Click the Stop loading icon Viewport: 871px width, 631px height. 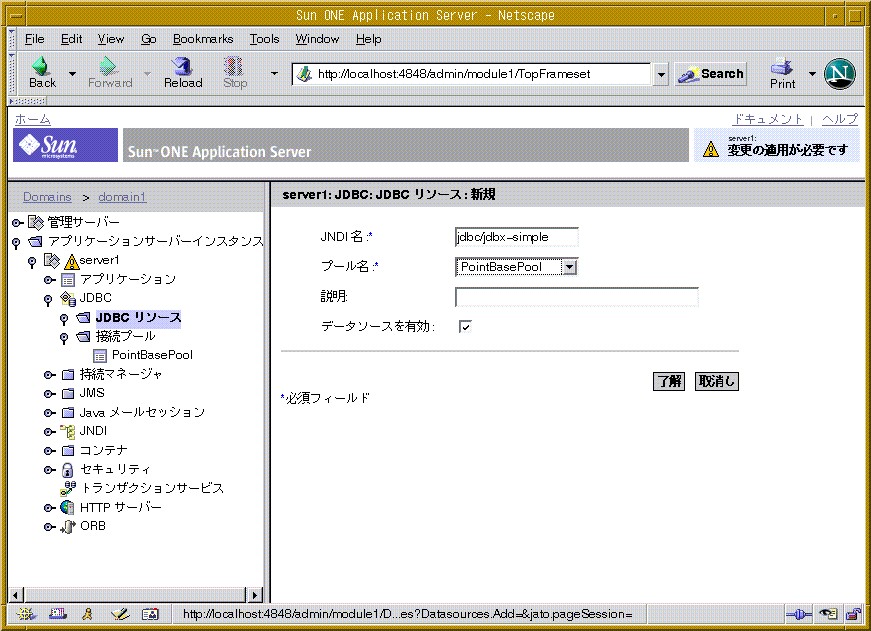tap(233, 67)
